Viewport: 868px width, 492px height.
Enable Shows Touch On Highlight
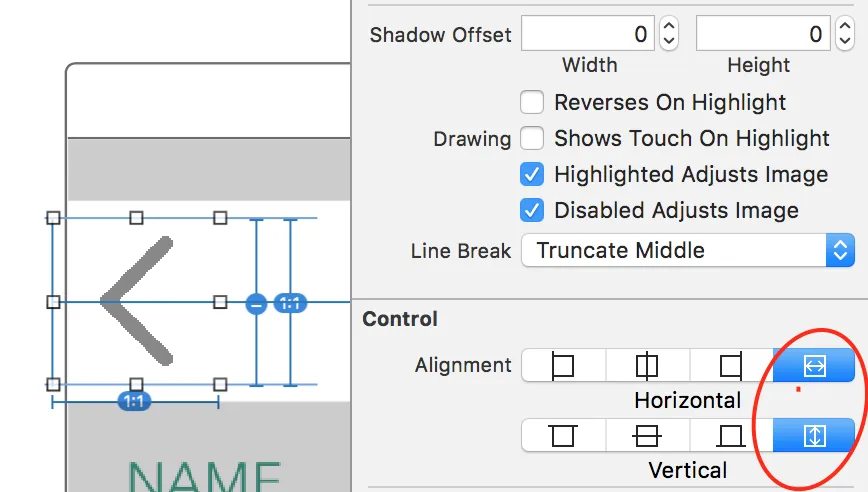point(533,138)
